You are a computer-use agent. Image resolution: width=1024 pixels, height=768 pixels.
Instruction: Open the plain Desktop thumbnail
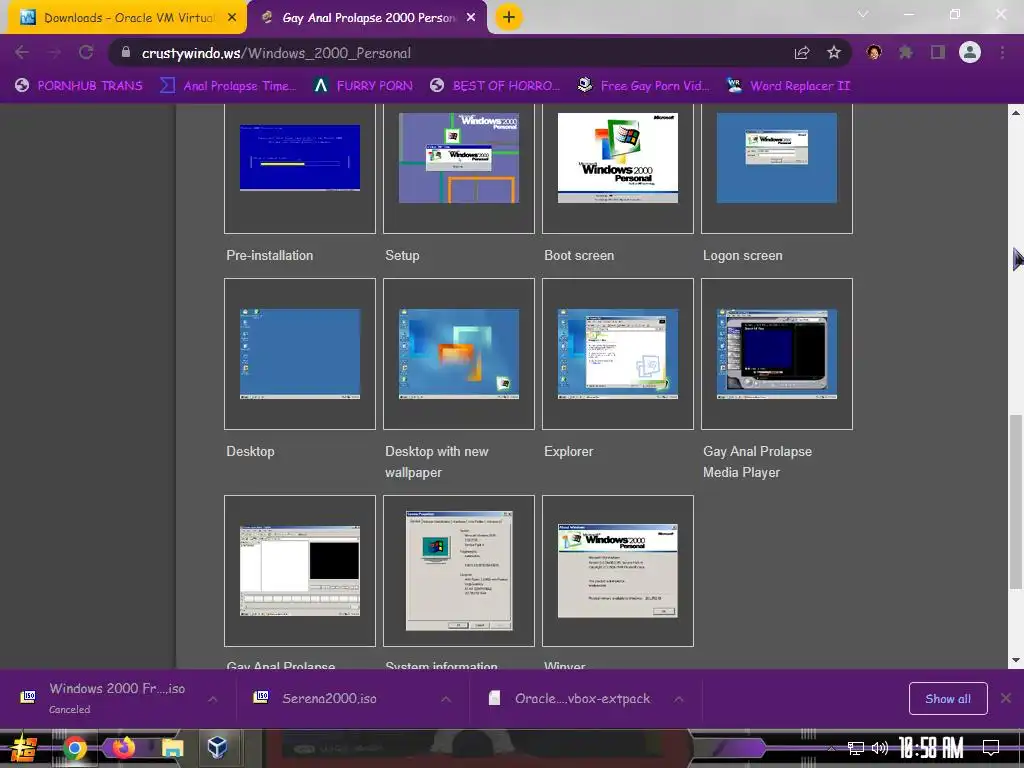[x=300, y=354]
